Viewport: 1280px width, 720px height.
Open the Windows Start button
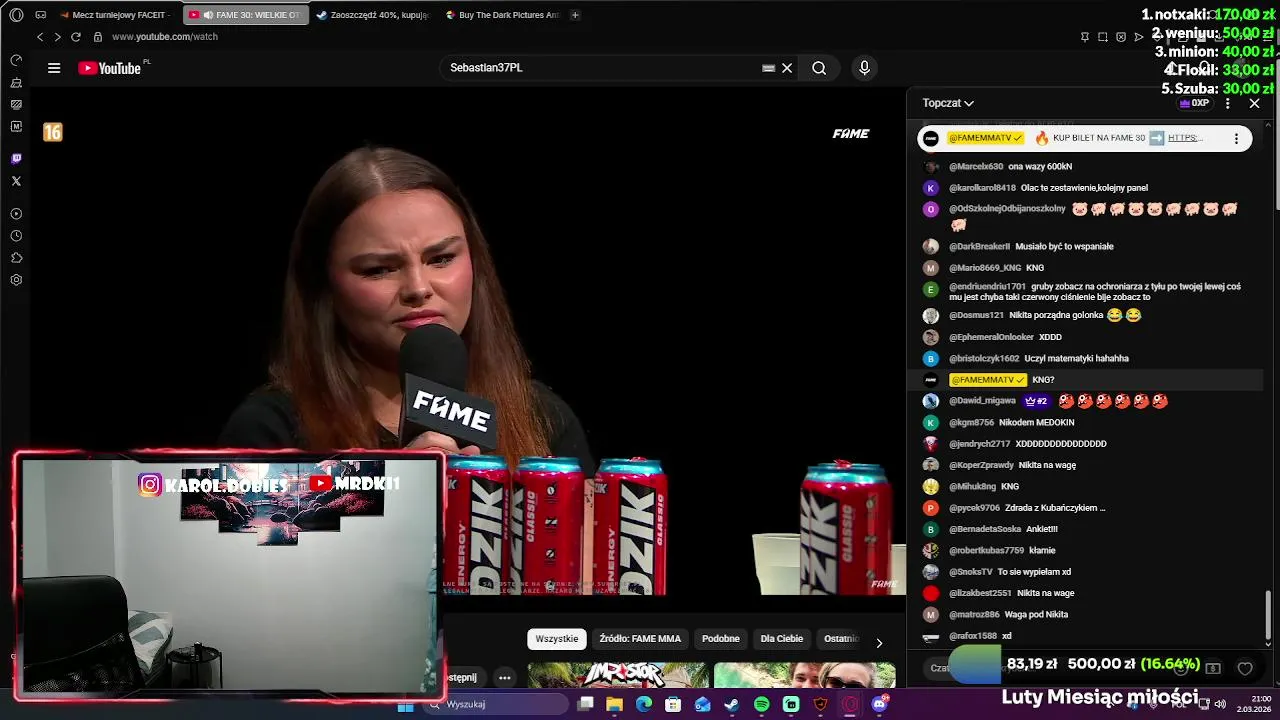(405, 705)
